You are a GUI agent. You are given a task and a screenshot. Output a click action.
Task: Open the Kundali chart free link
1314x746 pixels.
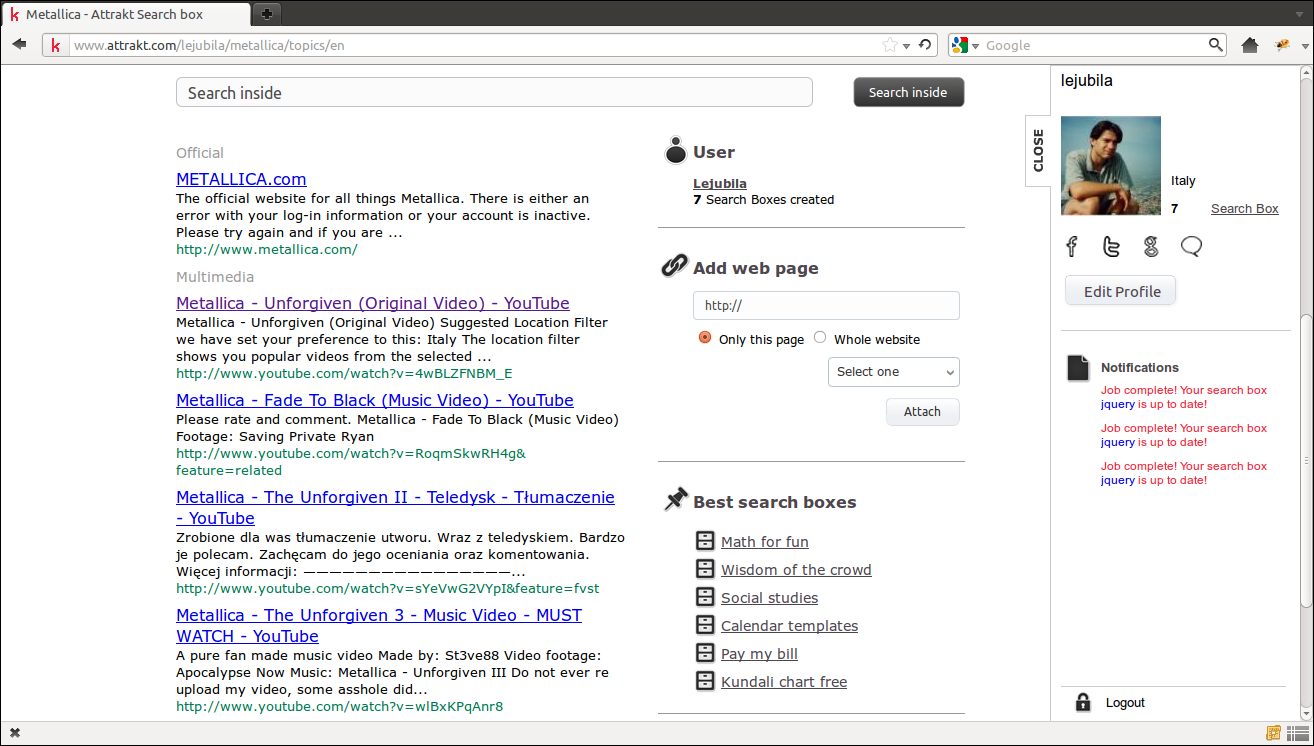pyautogui.click(x=784, y=682)
